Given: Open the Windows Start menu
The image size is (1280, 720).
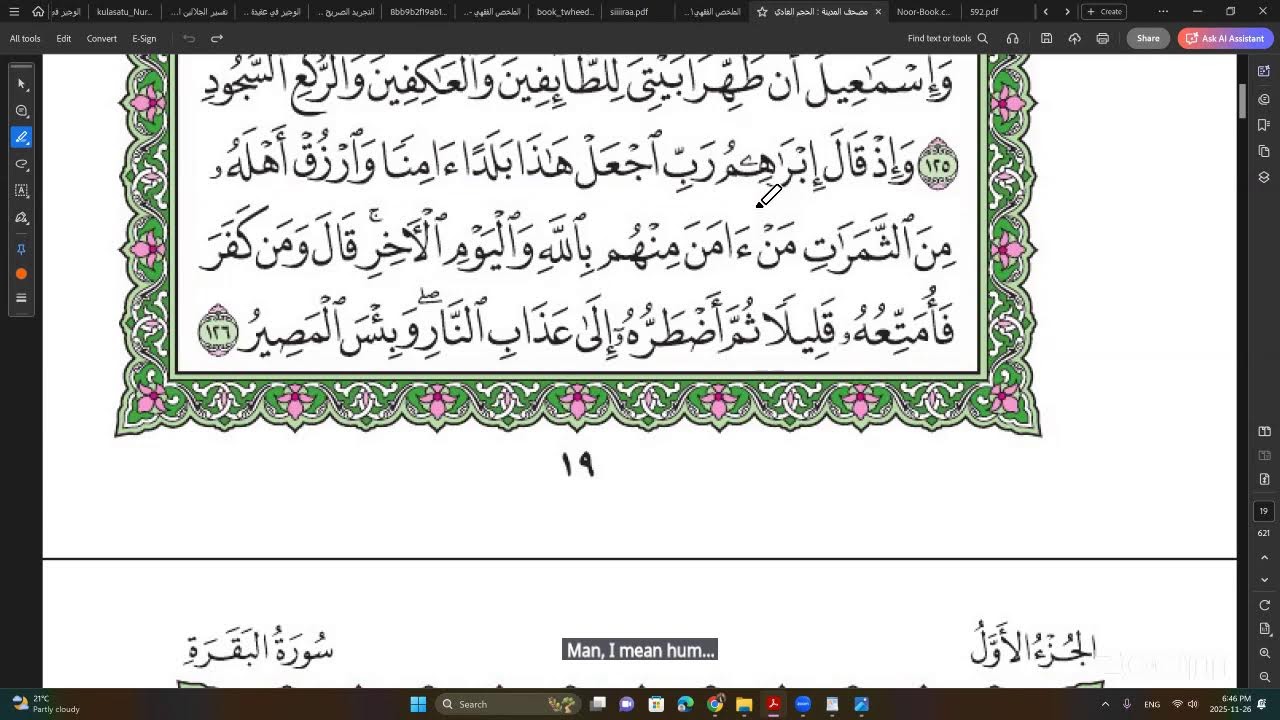Looking at the screenshot, I should (418, 704).
